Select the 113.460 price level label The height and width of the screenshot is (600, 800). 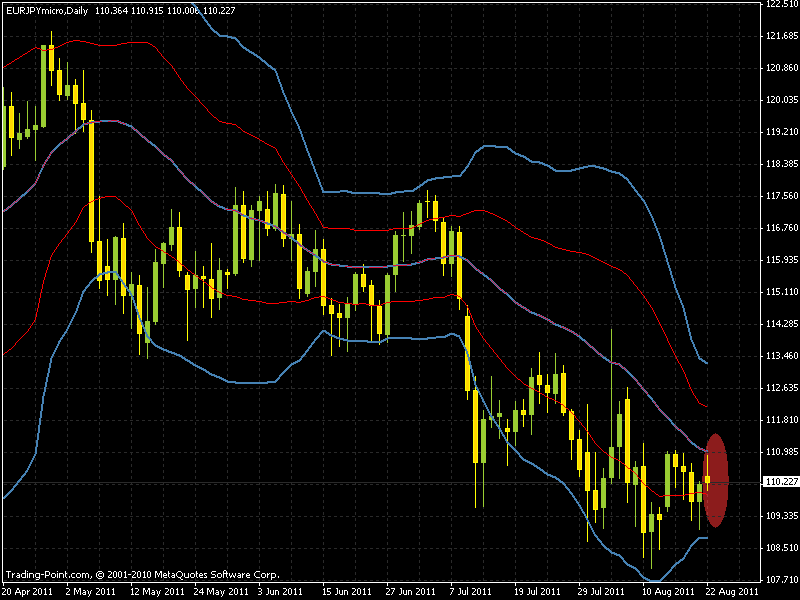(x=782, y=356)
